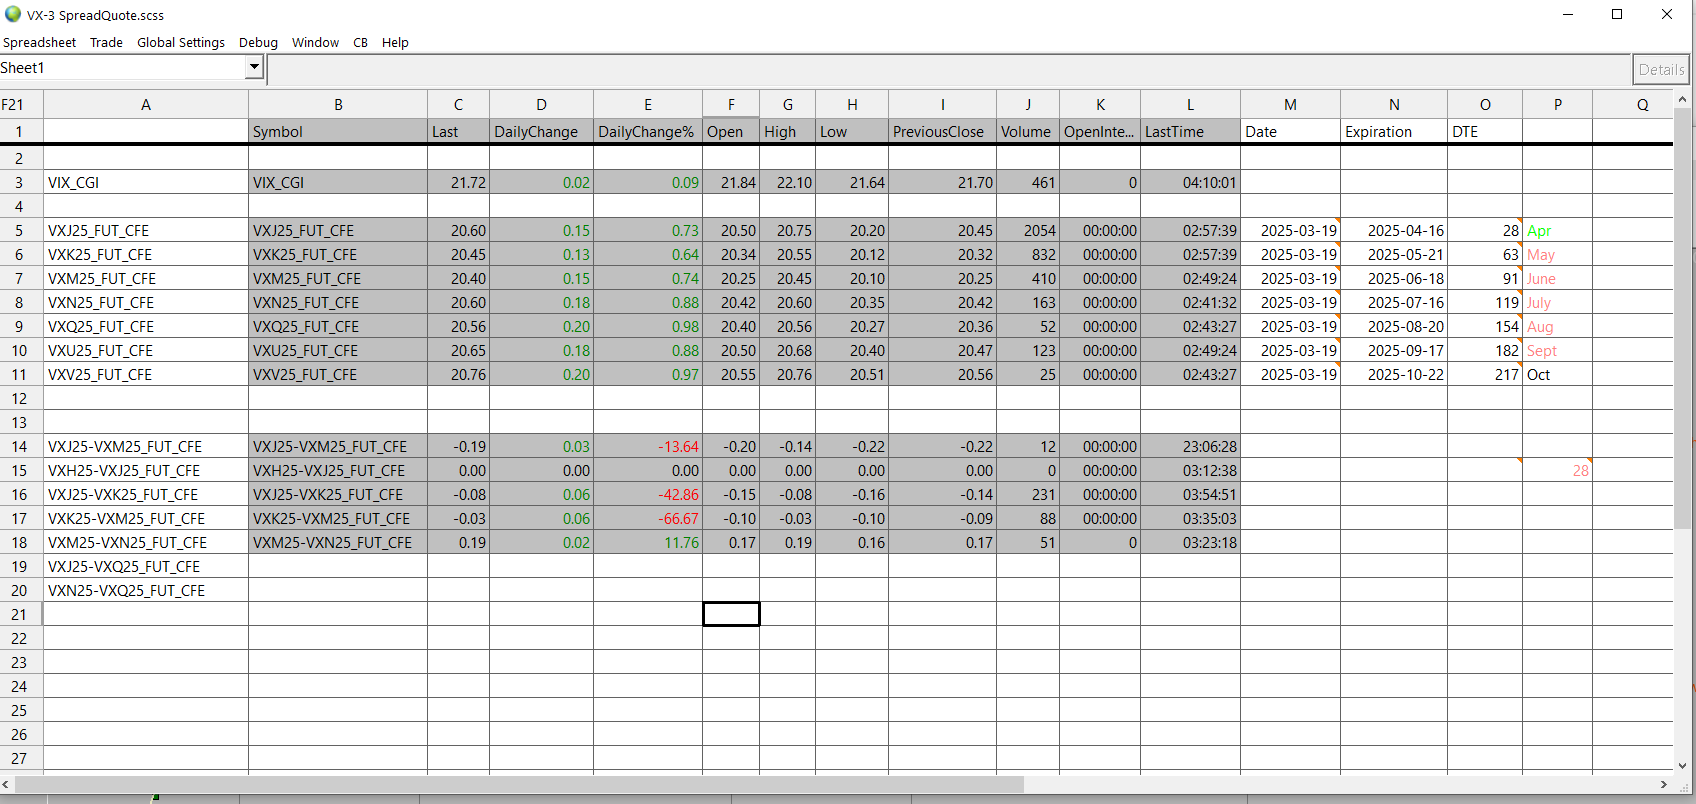Select VXK25-VXM25_FUT_CFE cell in column B
This screenshot has height=804, width=1696.
[x=338, y=518]
